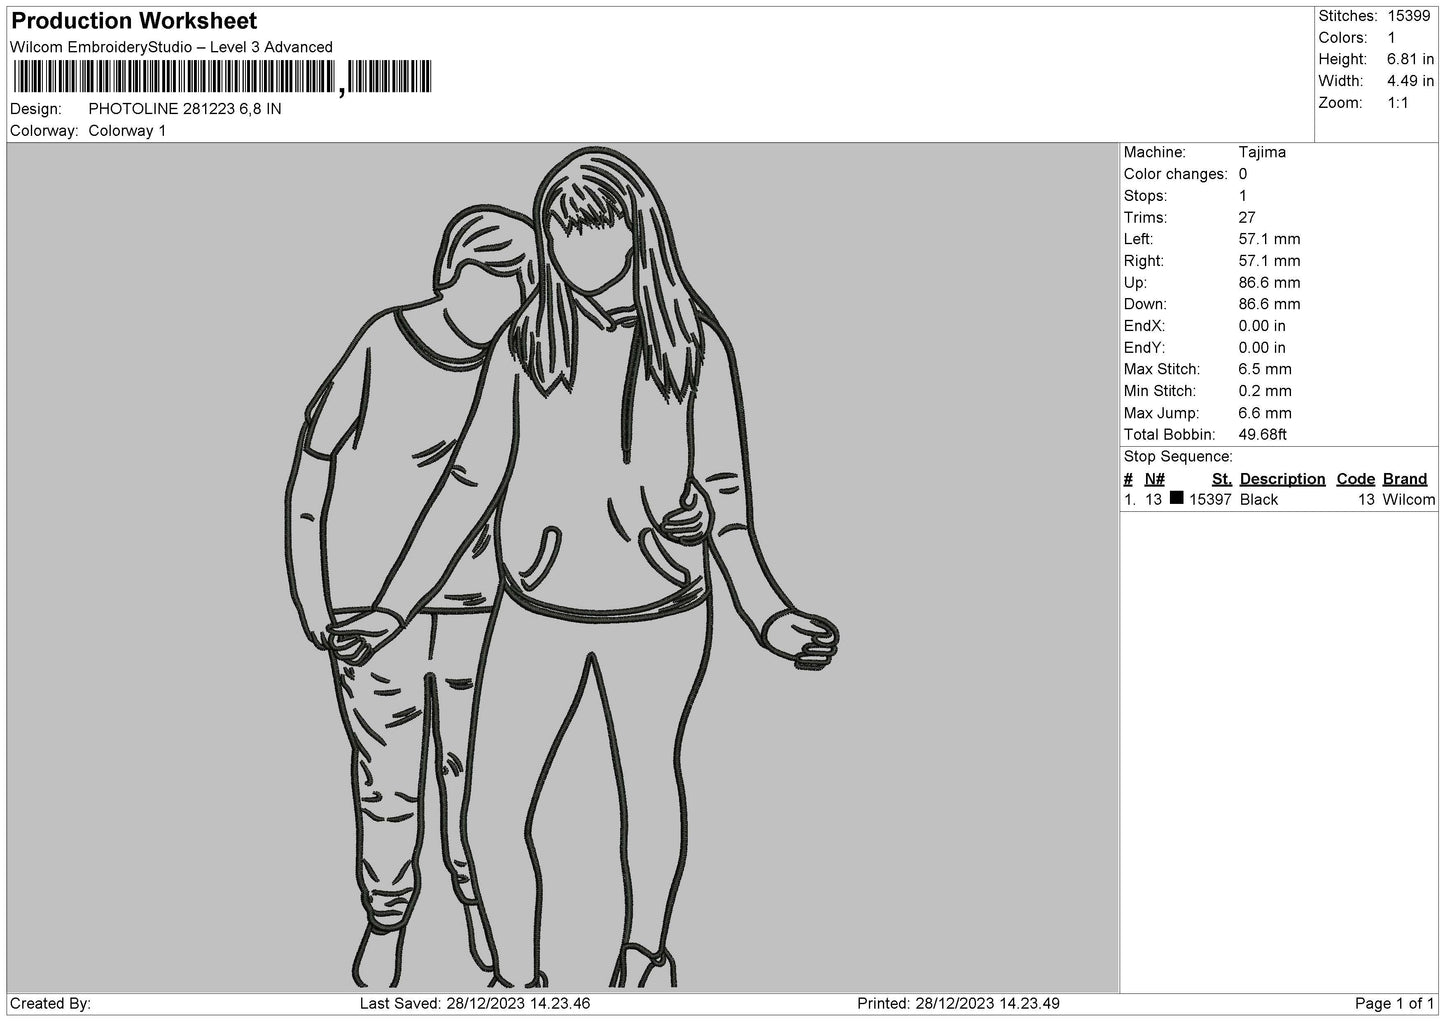Click the 'St.' column header
Viewport: 1445px width, 1021px height.
1221,479
